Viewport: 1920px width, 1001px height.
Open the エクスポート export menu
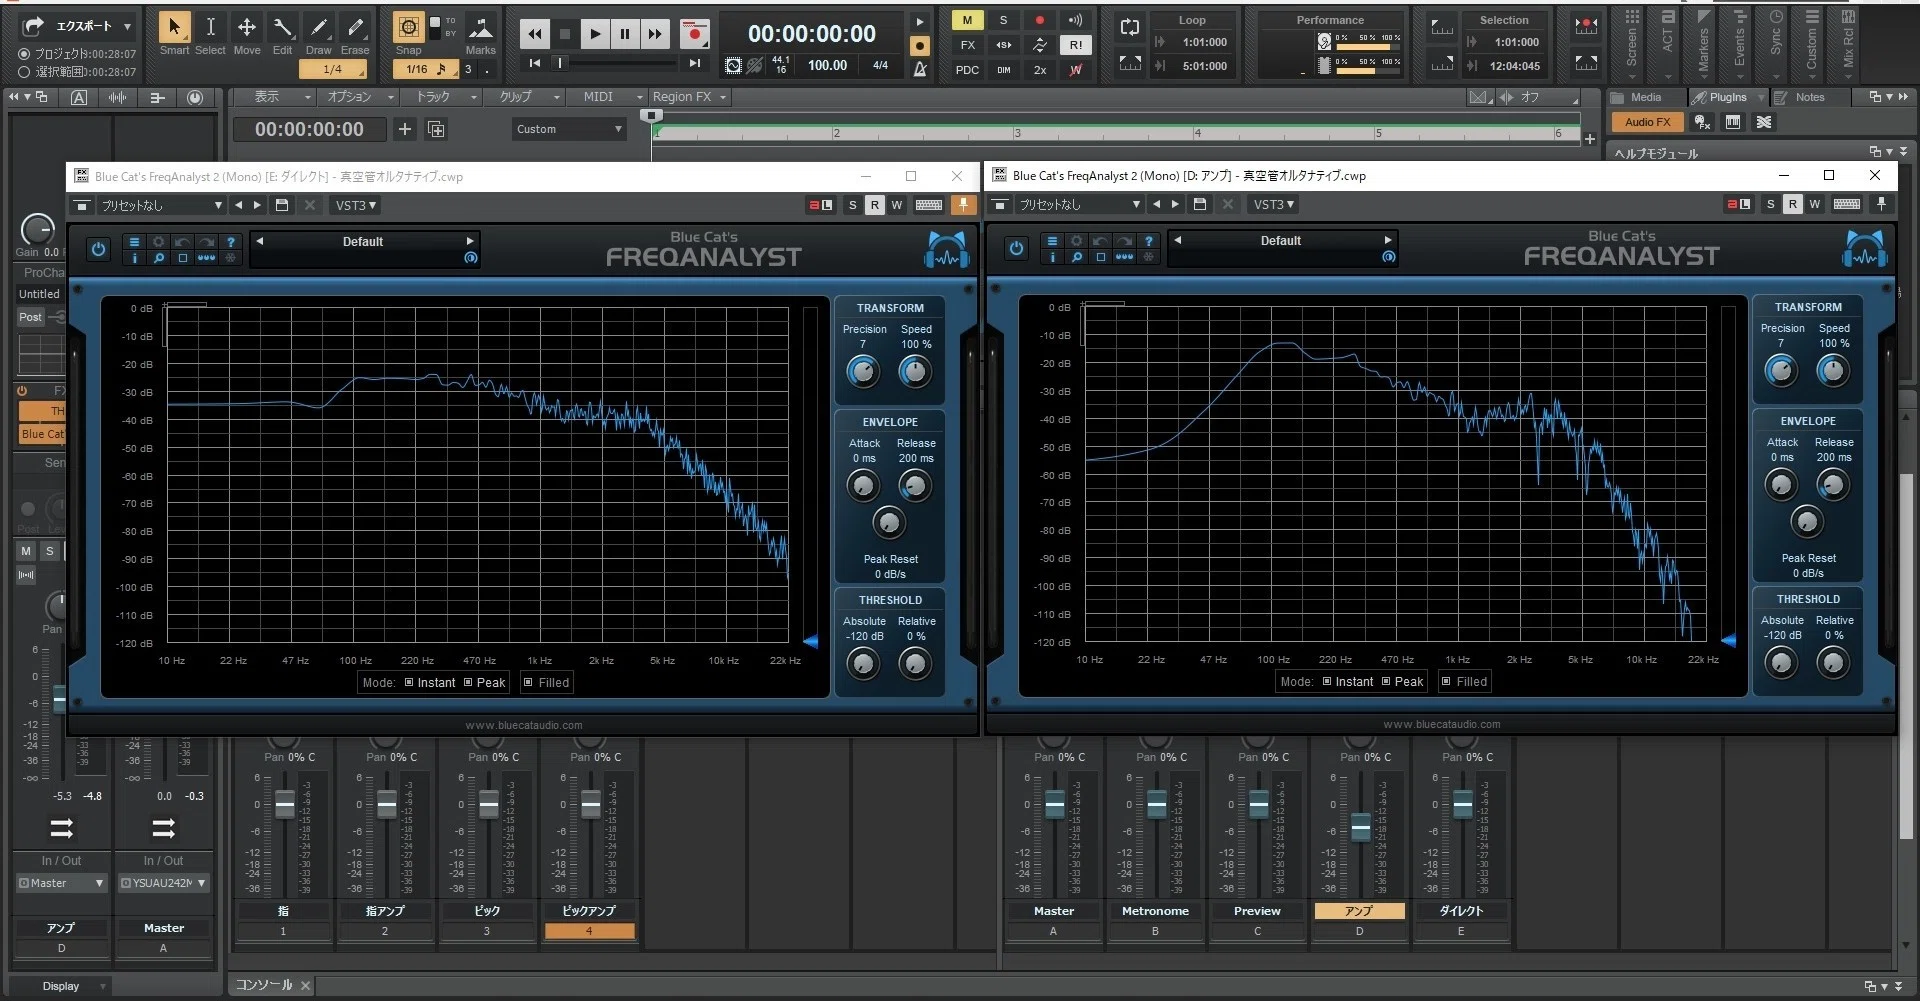pos(78,26)
